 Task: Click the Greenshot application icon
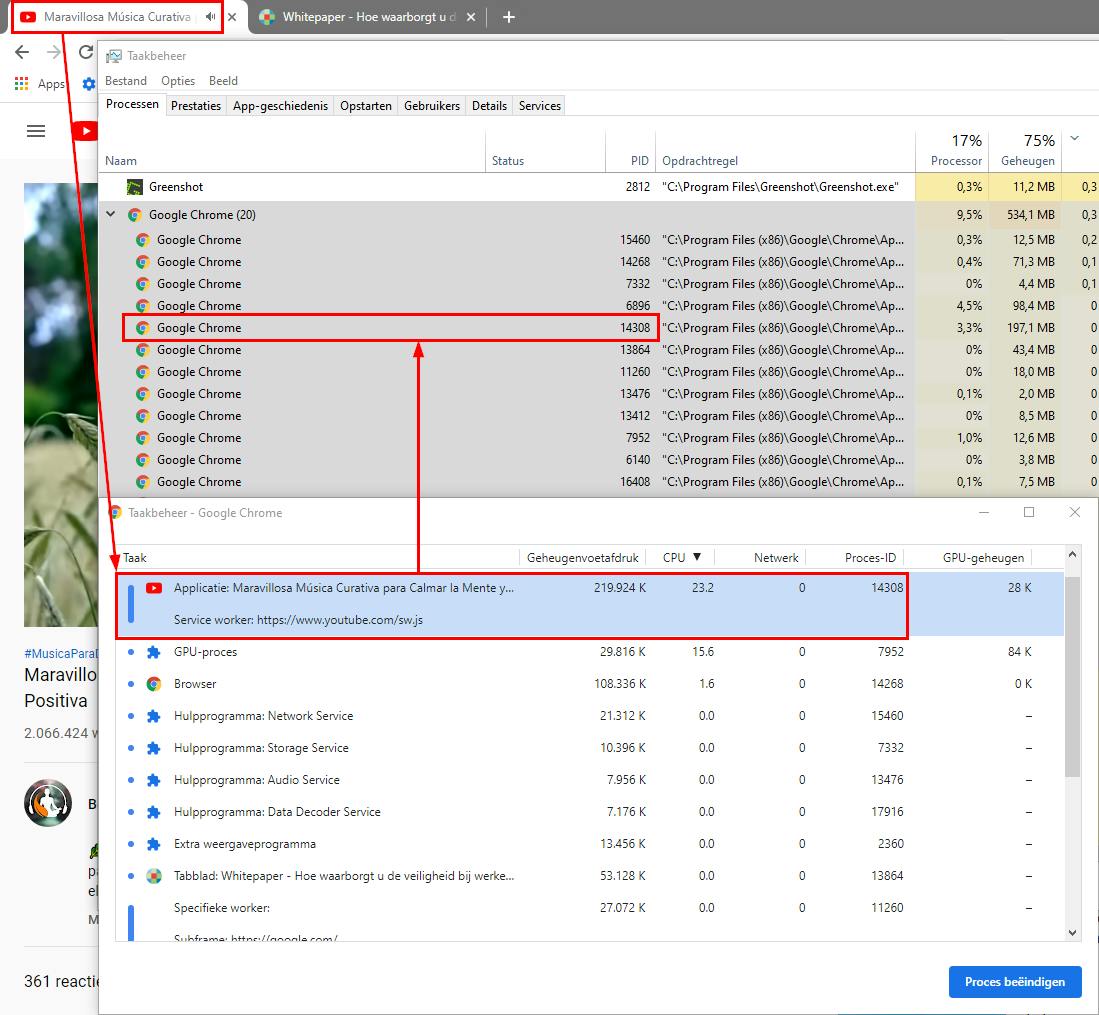135,187
